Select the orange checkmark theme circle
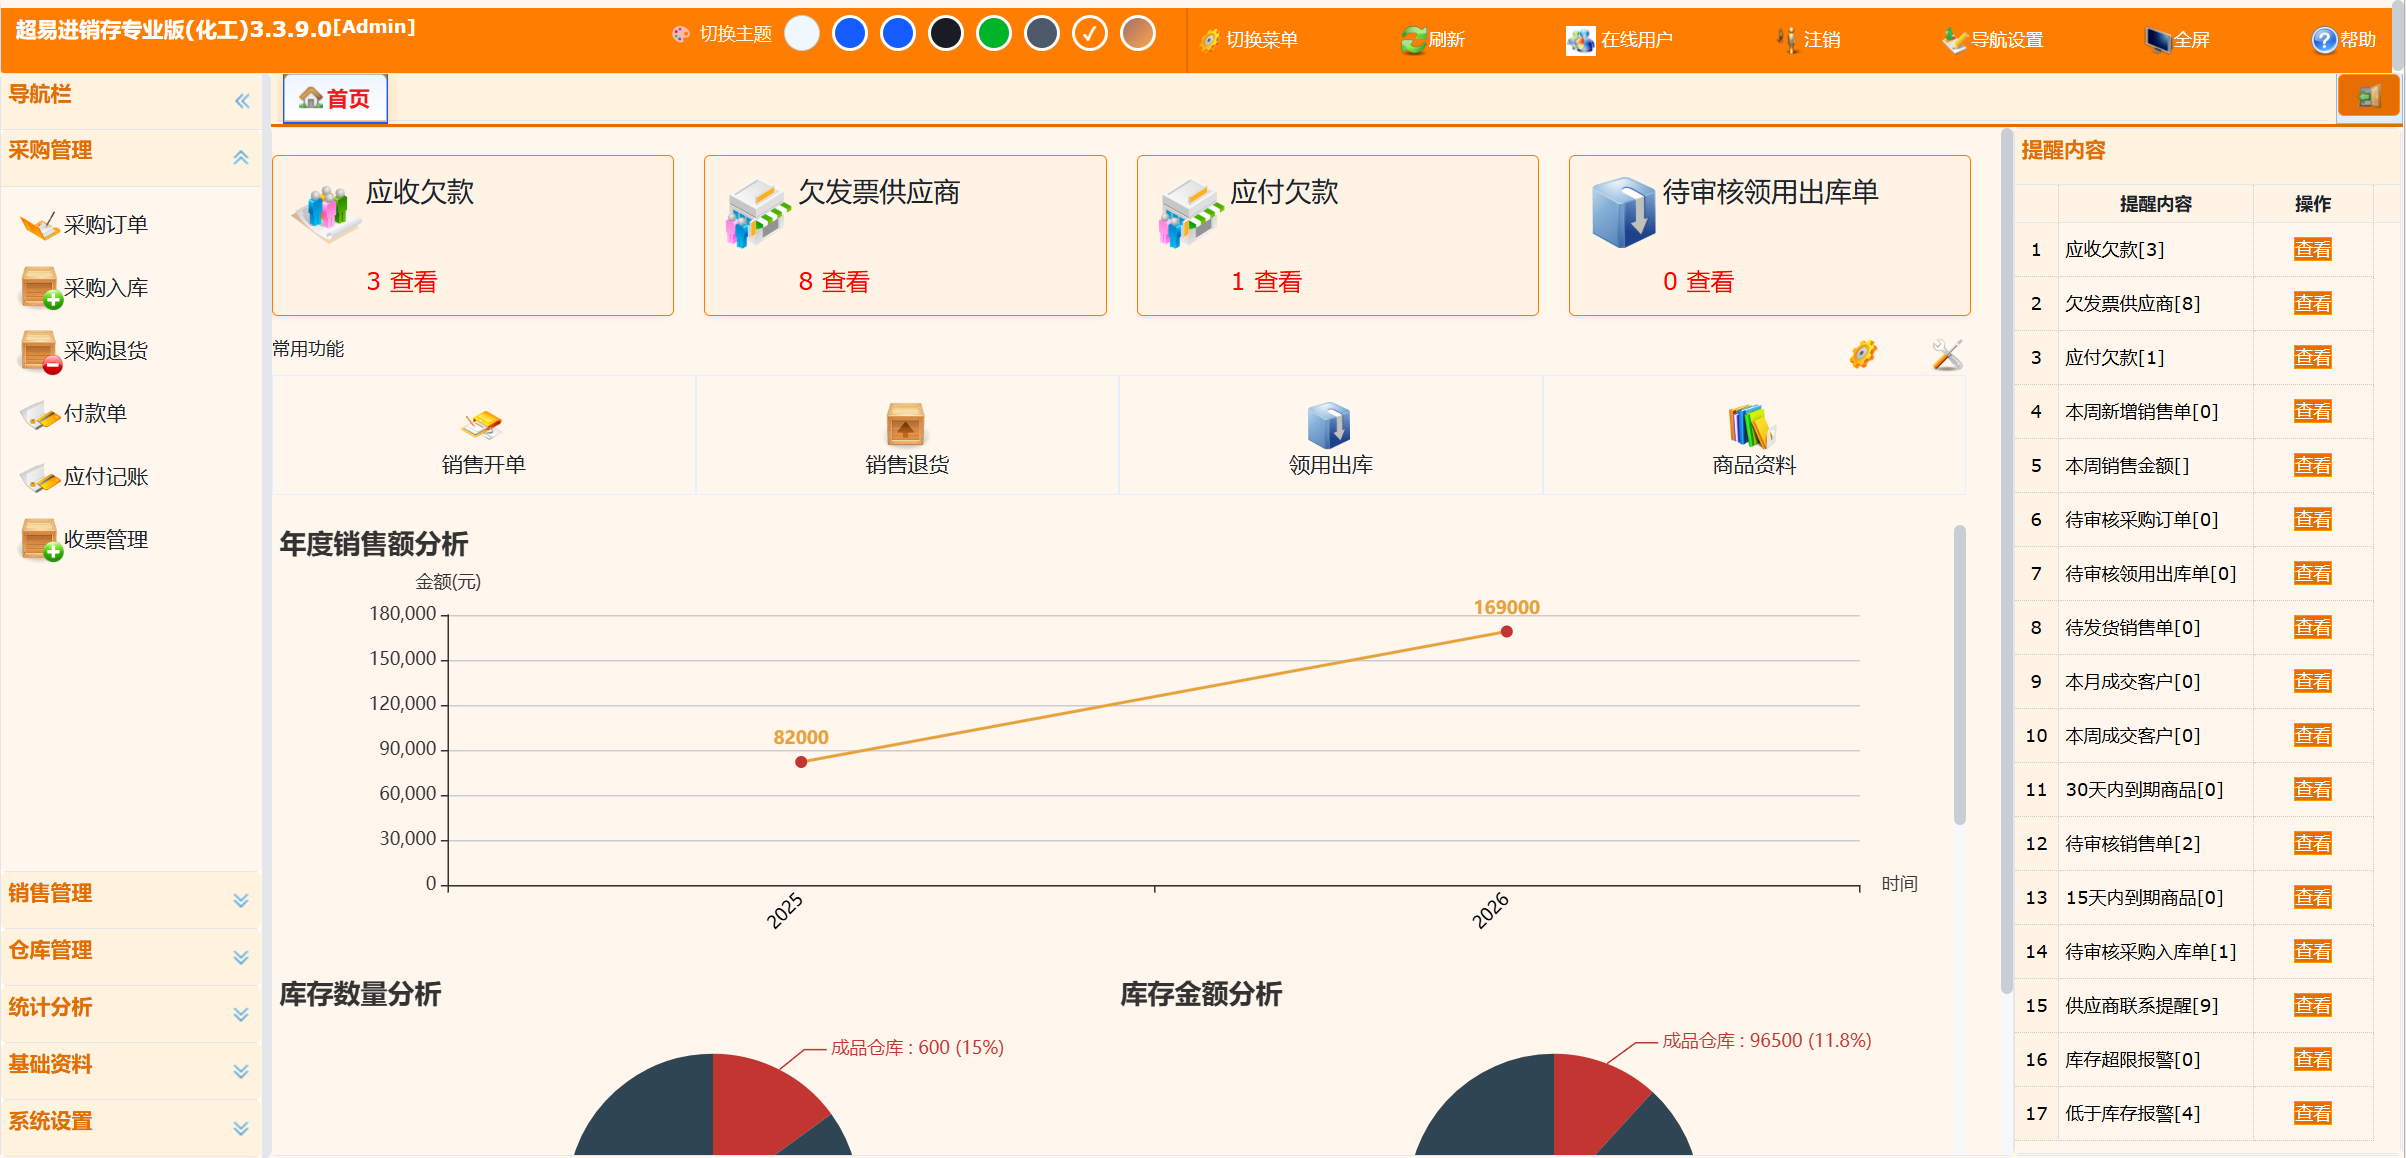2406x1158 pixels. (x=1090, y=33)
